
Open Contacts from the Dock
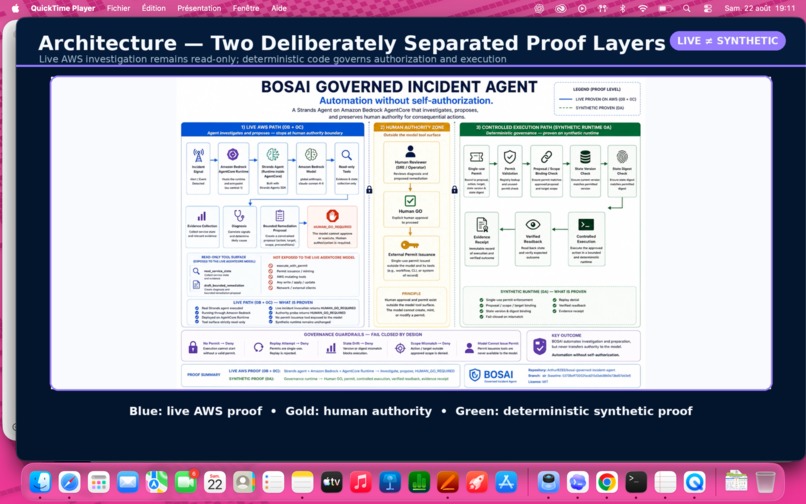pyautogui.click(x=244, y=482)
